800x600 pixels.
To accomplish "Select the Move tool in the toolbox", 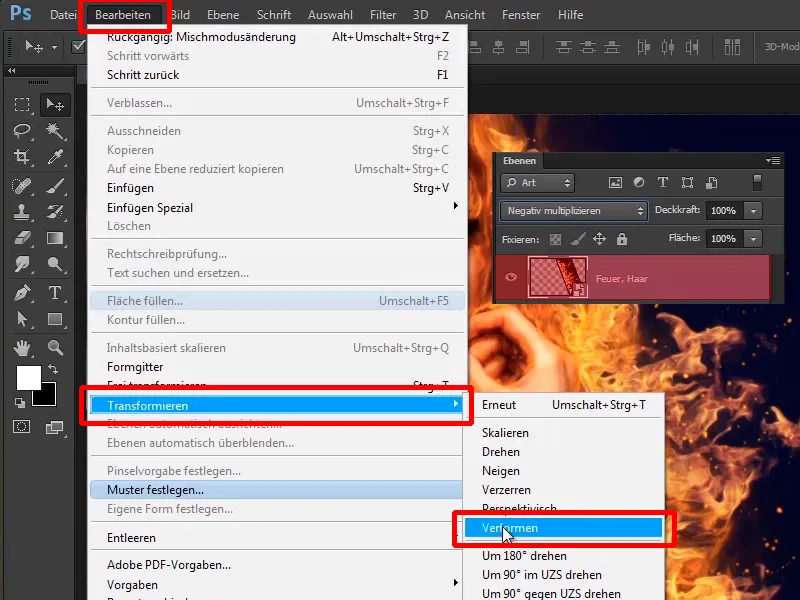I will tap(55, 105).
